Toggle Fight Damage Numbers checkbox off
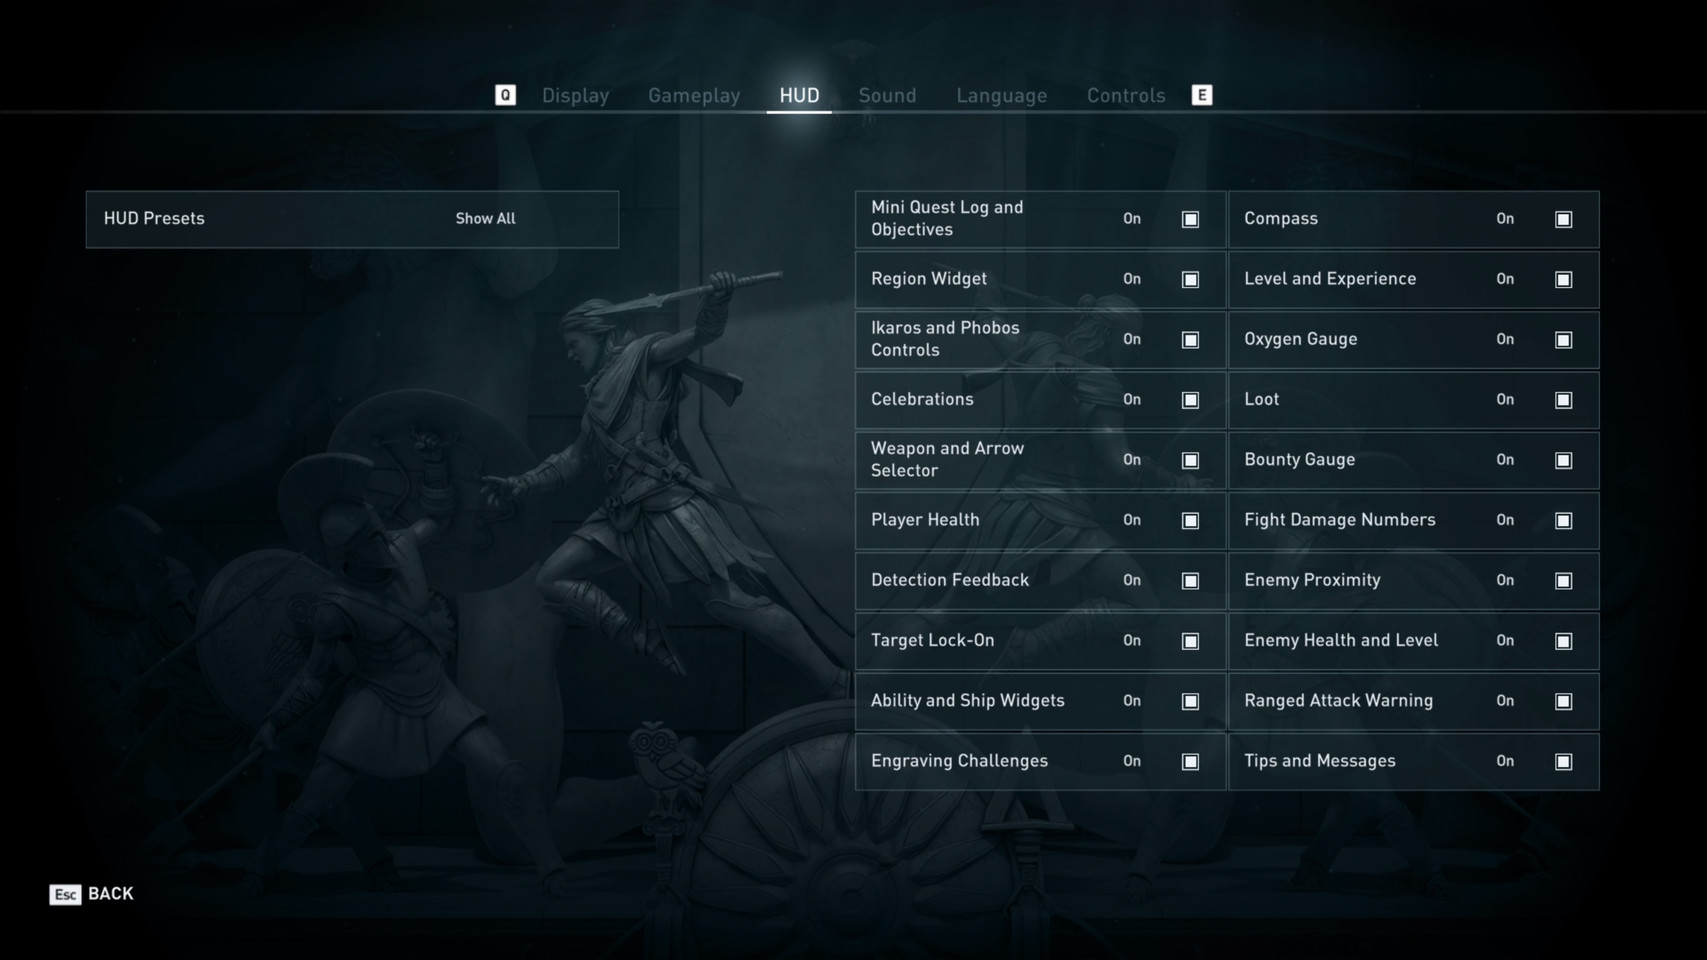1707x960 pixels. pyautogui.click(x=1564, y=521)
